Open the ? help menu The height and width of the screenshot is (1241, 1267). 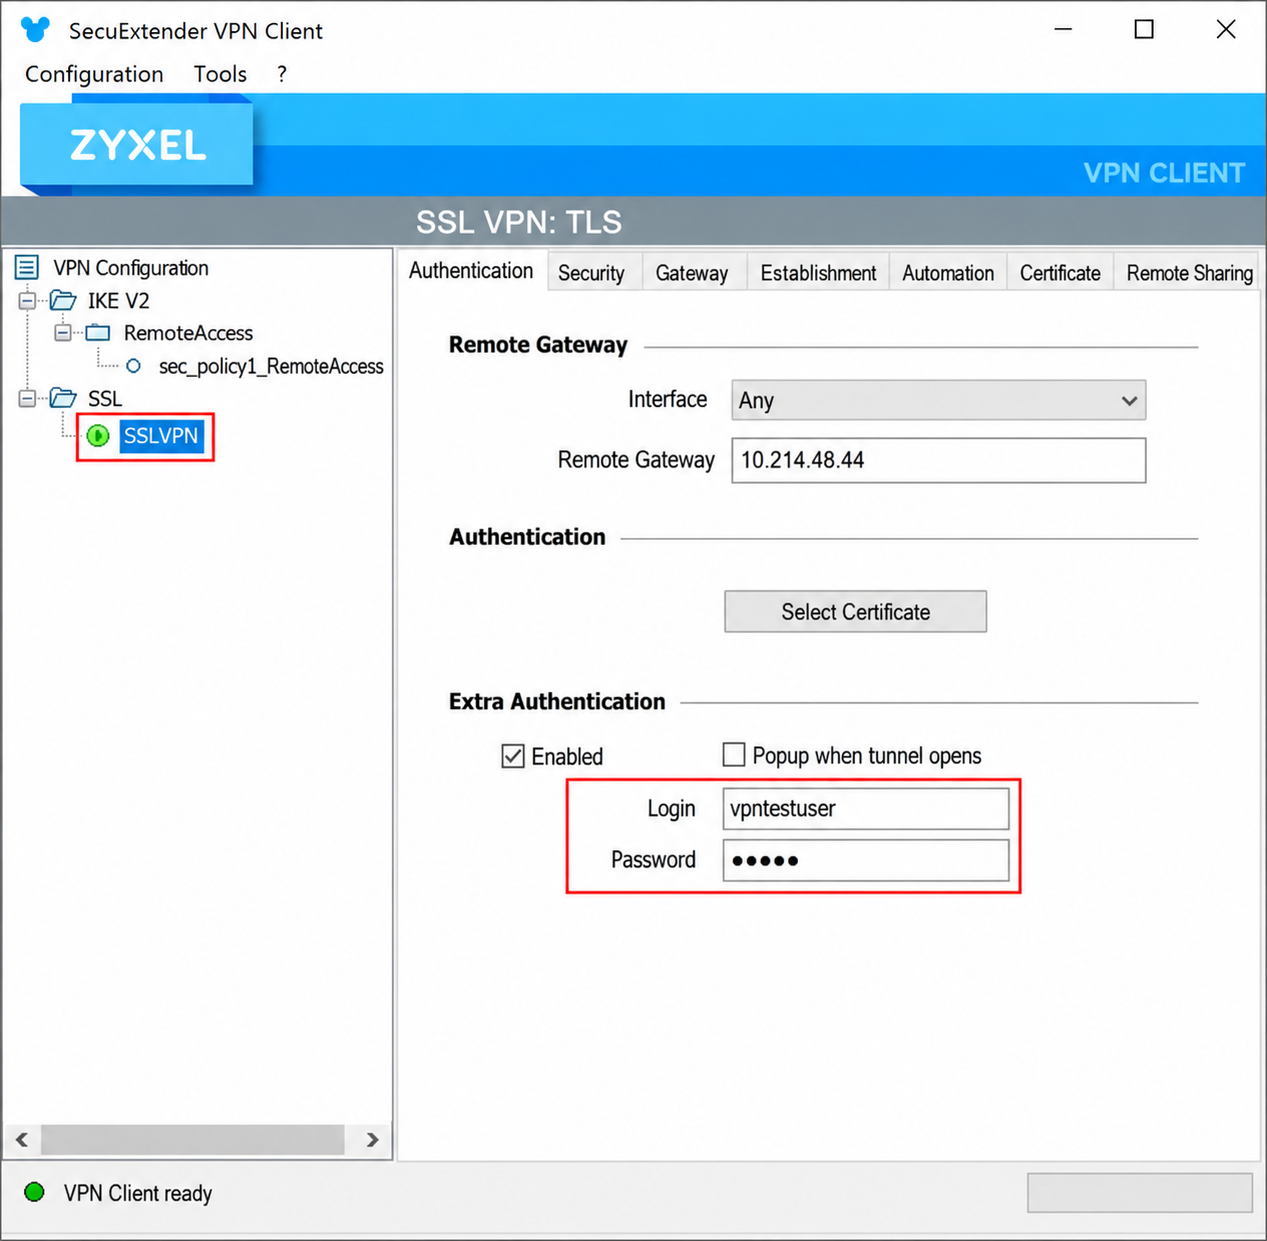pos(282,74)
